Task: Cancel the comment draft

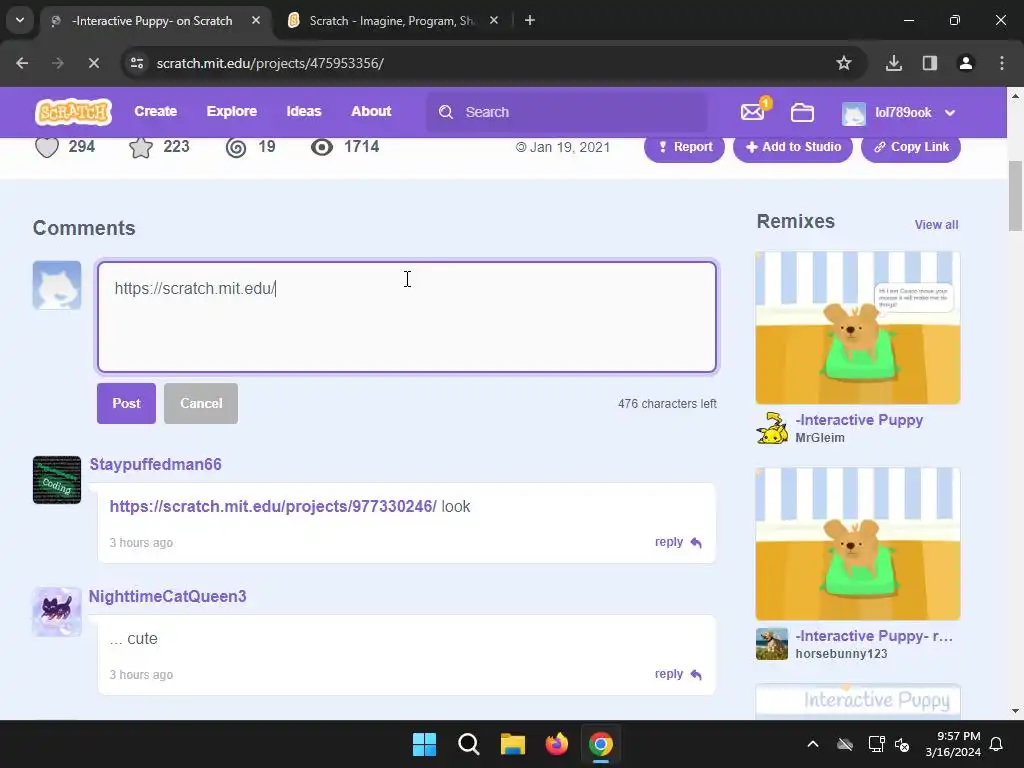Action: [201, 404]
